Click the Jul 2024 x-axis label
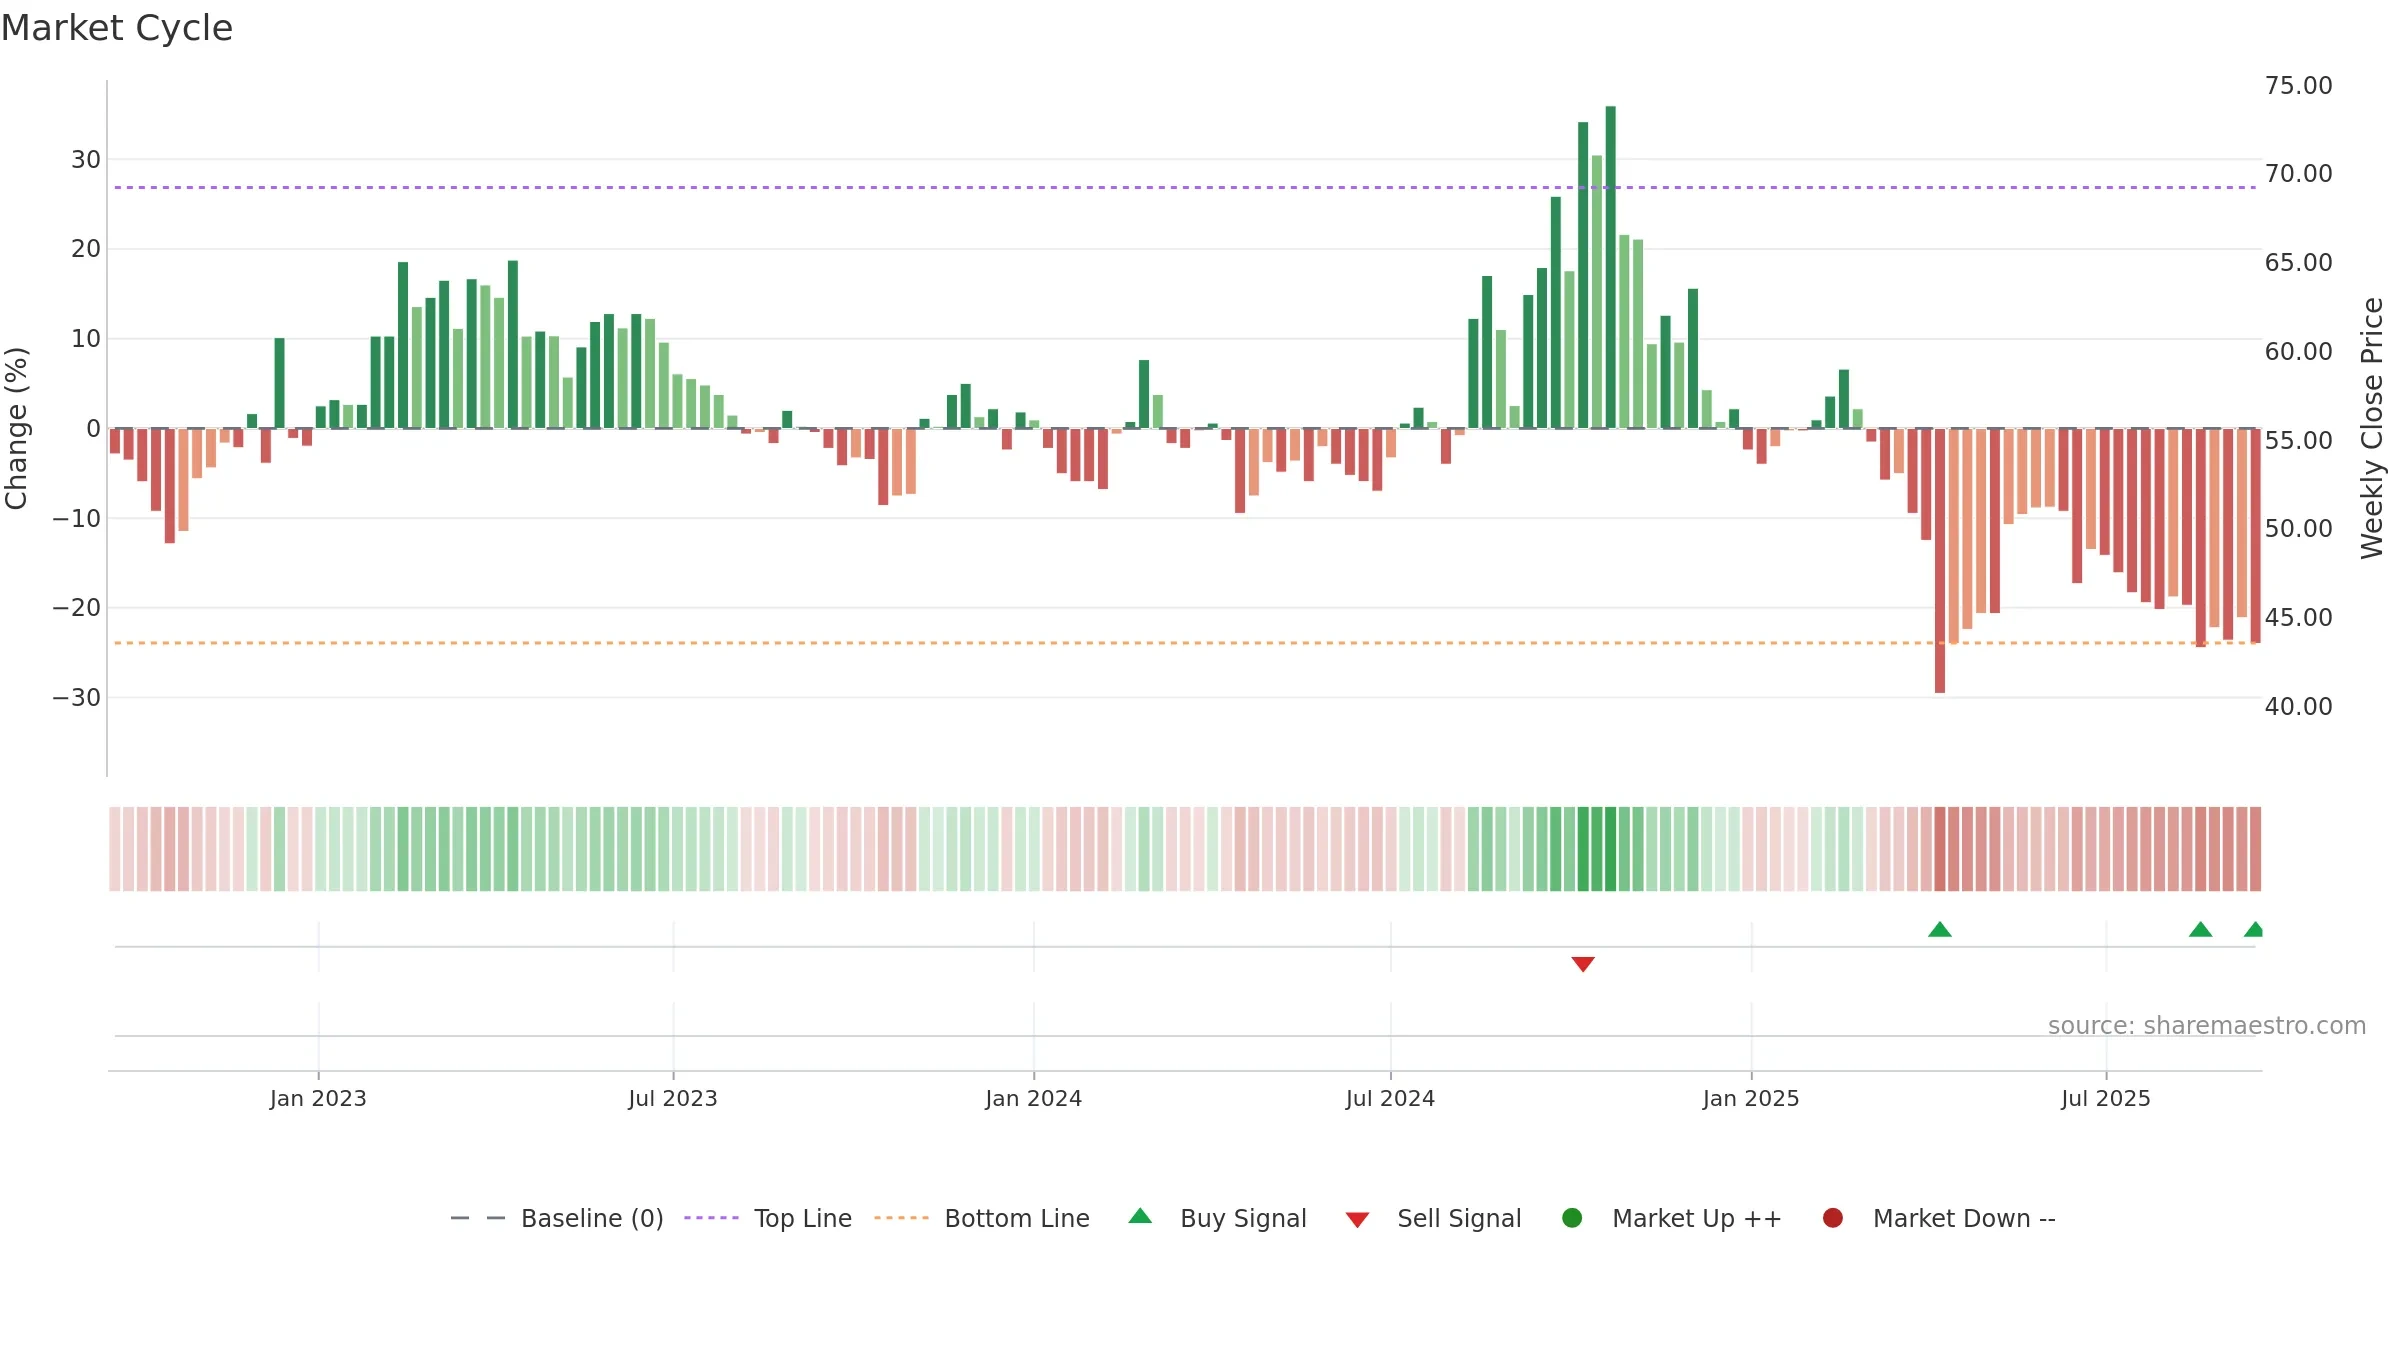 point(1391,1098)
